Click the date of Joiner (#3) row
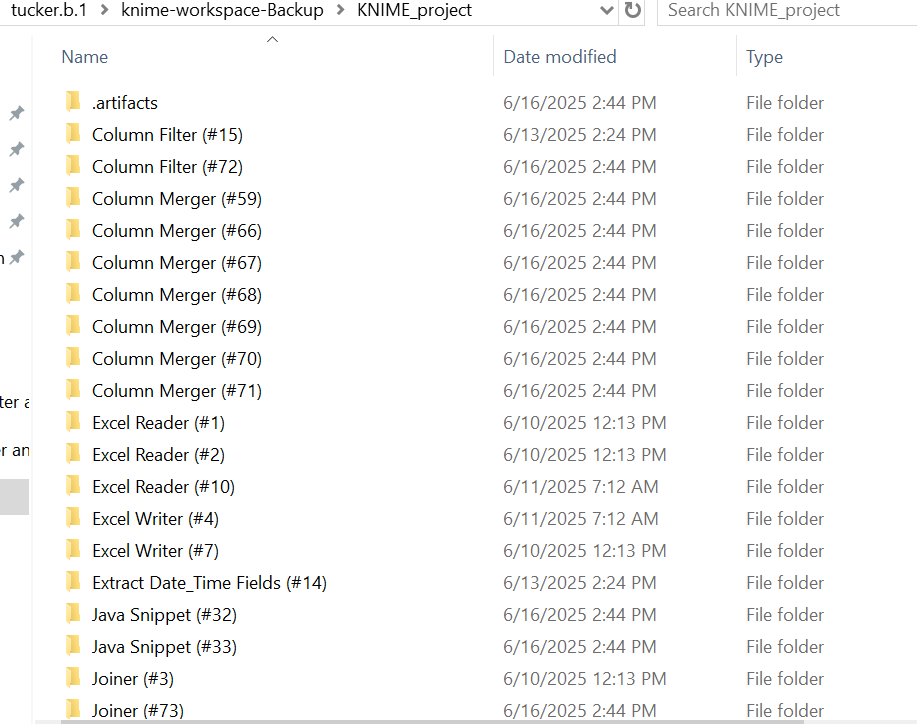This screenshot has height=724, width=917. [x=584, y=678]
